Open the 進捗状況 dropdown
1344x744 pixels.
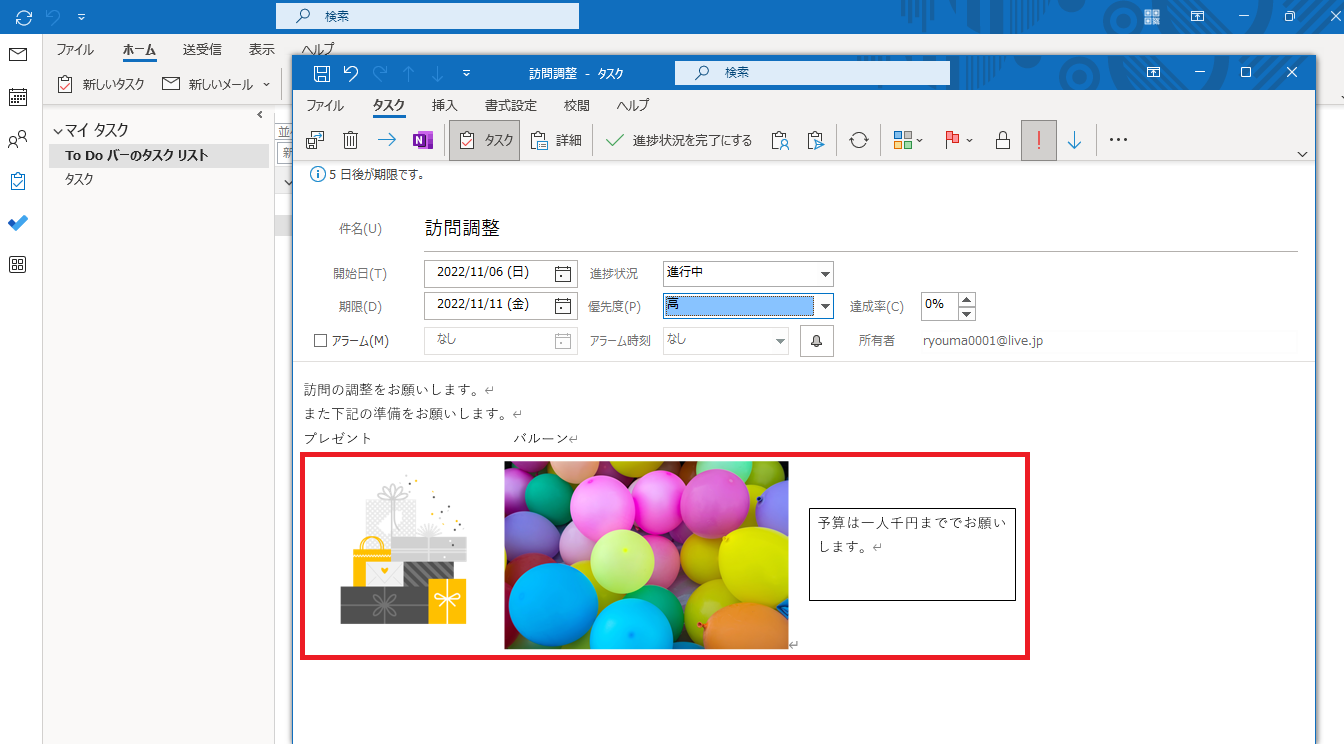(825, 274)
